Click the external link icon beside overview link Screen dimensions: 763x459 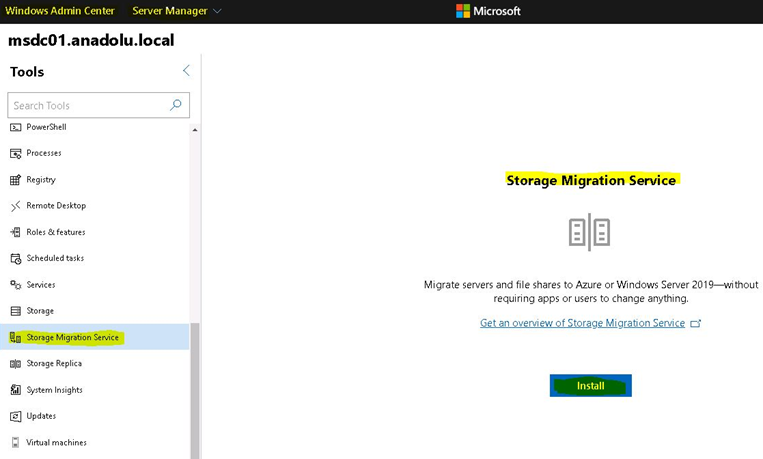point(695,323)
